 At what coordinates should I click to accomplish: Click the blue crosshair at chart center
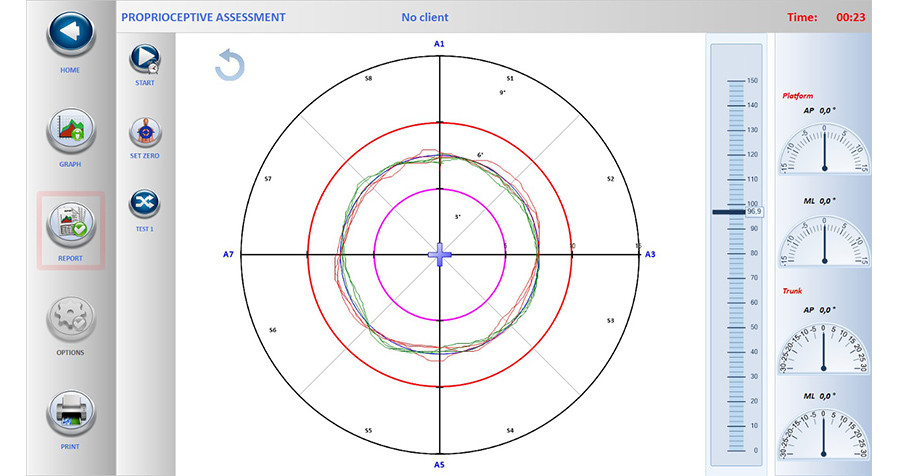(x=439, y=255)
